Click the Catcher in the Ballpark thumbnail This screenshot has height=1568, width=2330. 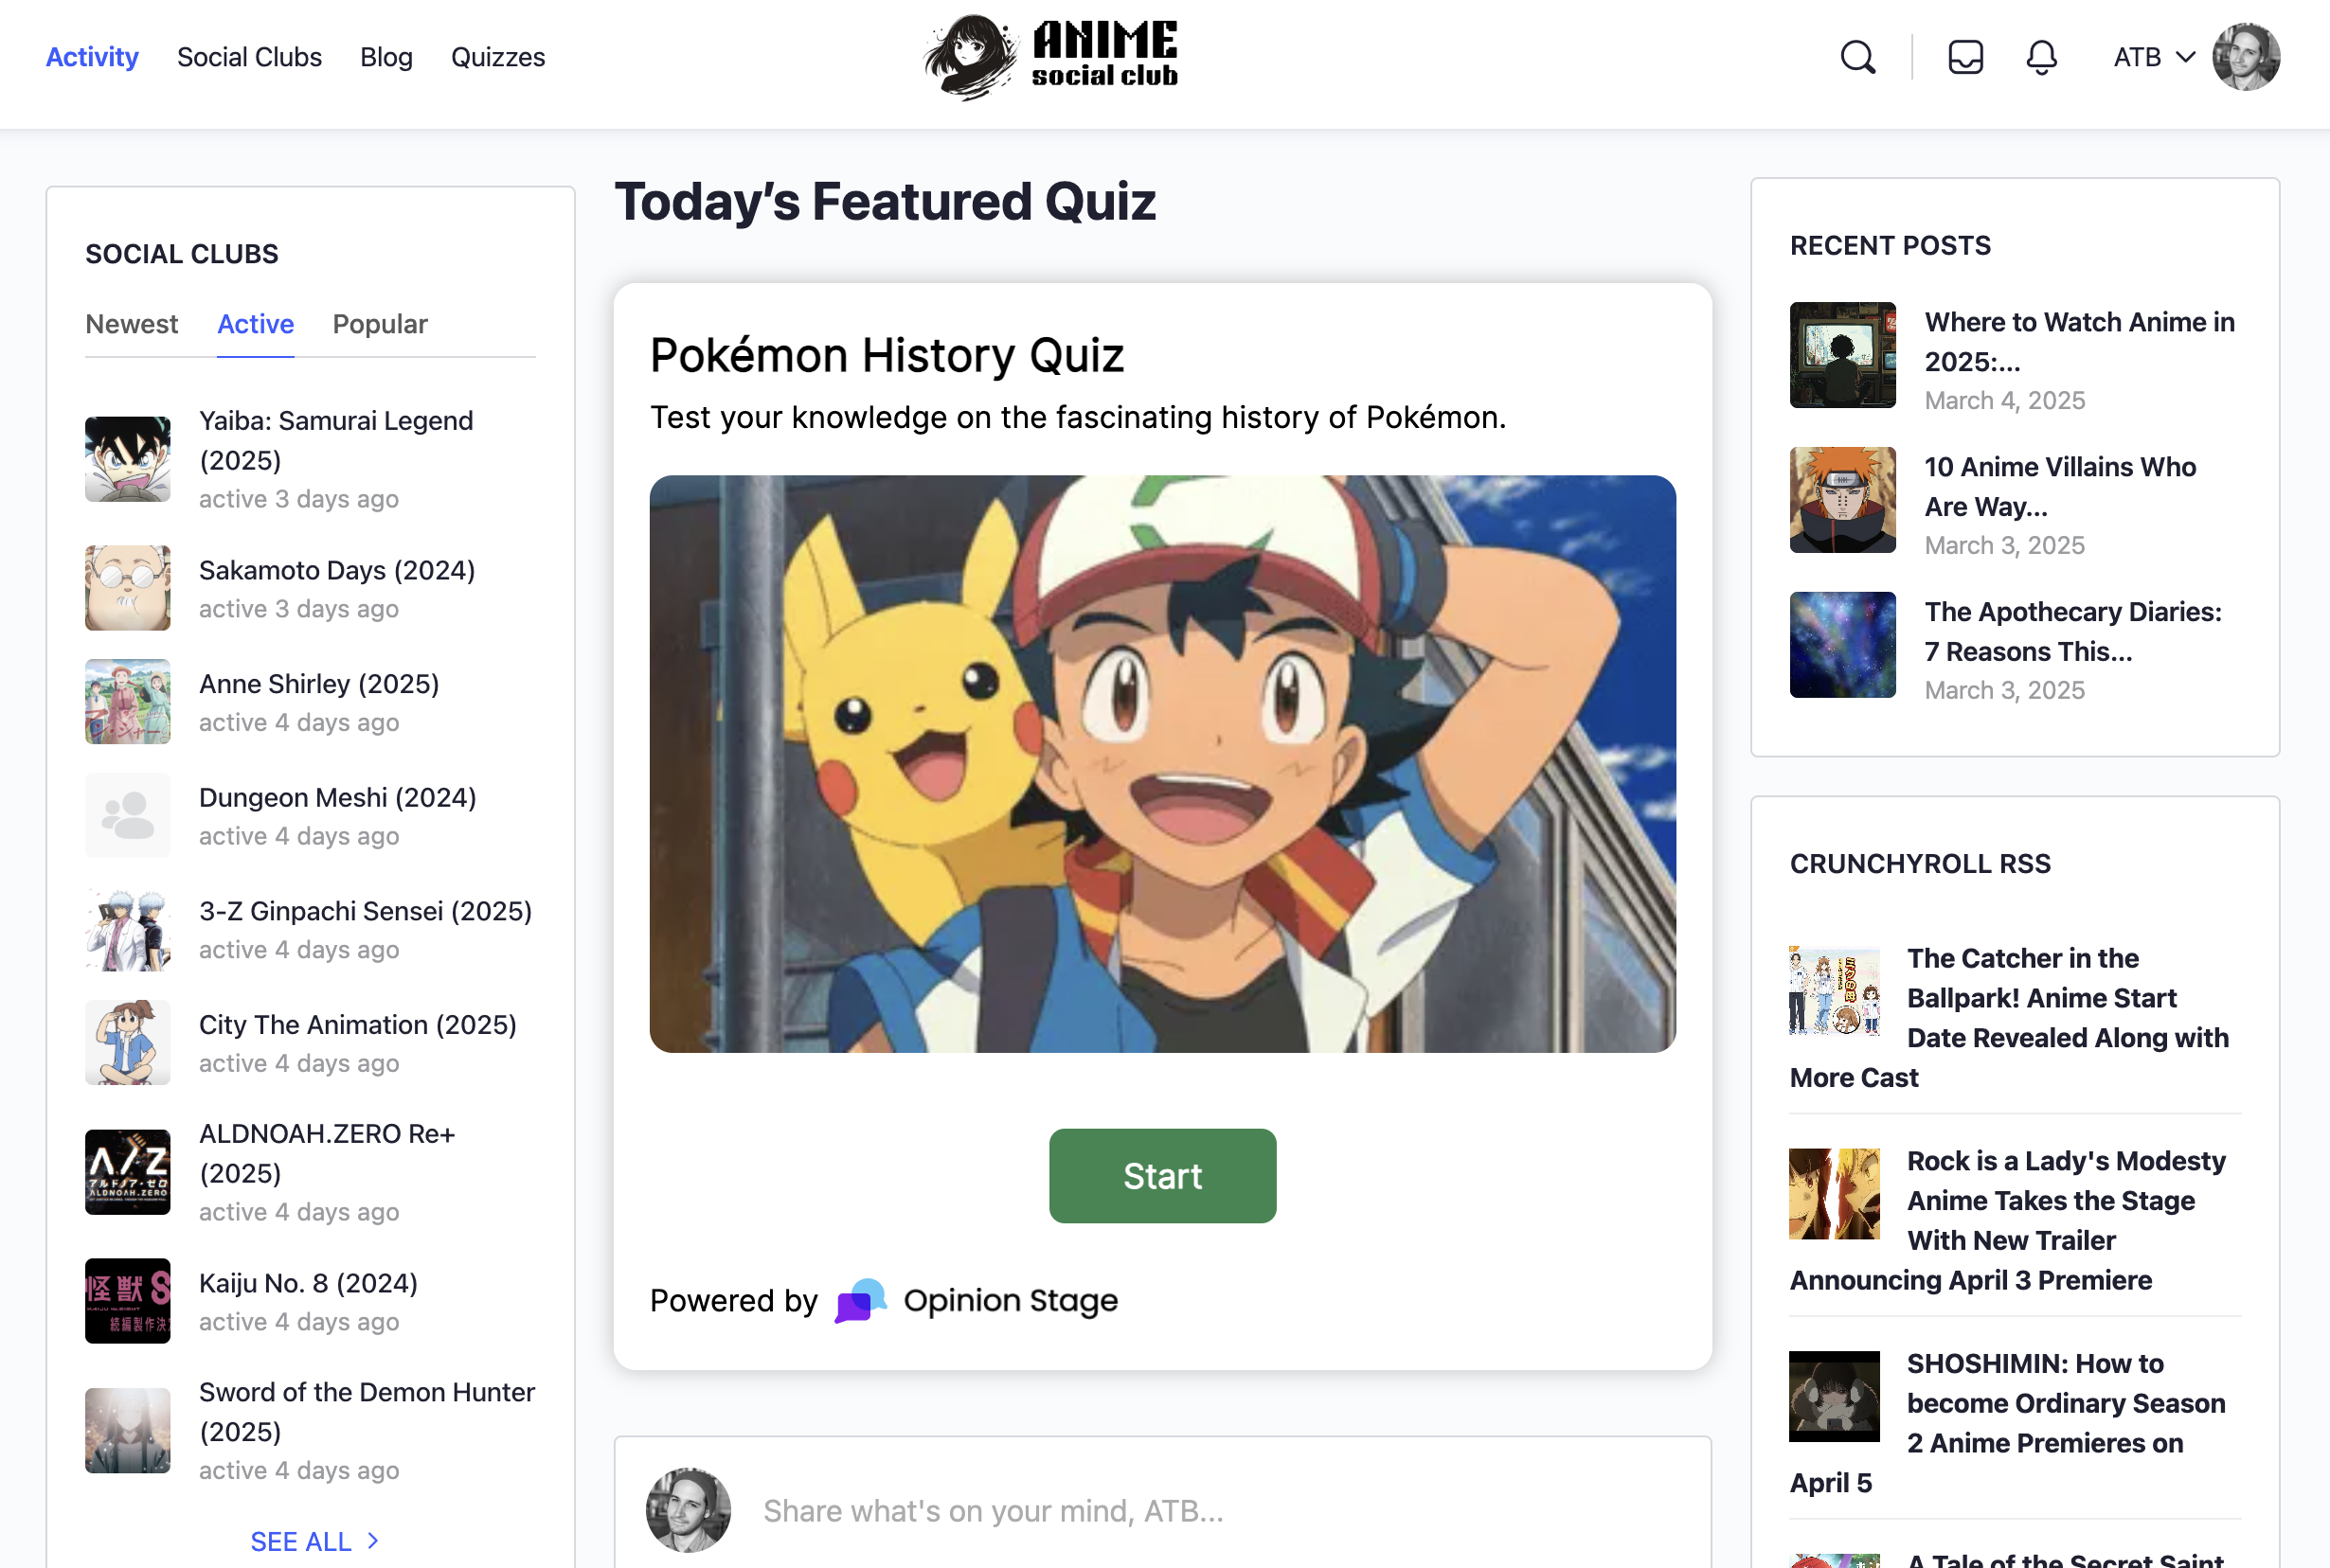(x=1834, y=991)
